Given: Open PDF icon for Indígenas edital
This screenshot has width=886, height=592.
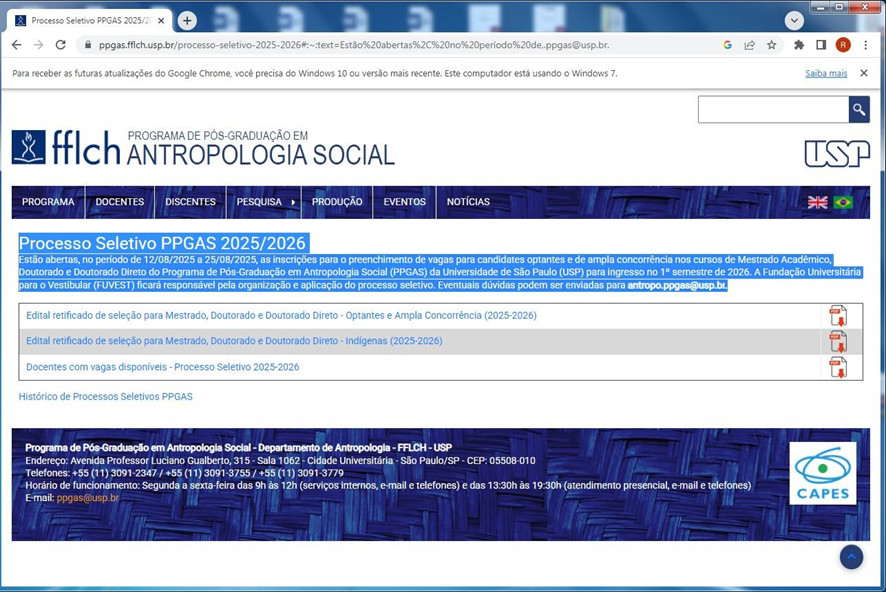Looking at the screenshot, I should point(838,342).
